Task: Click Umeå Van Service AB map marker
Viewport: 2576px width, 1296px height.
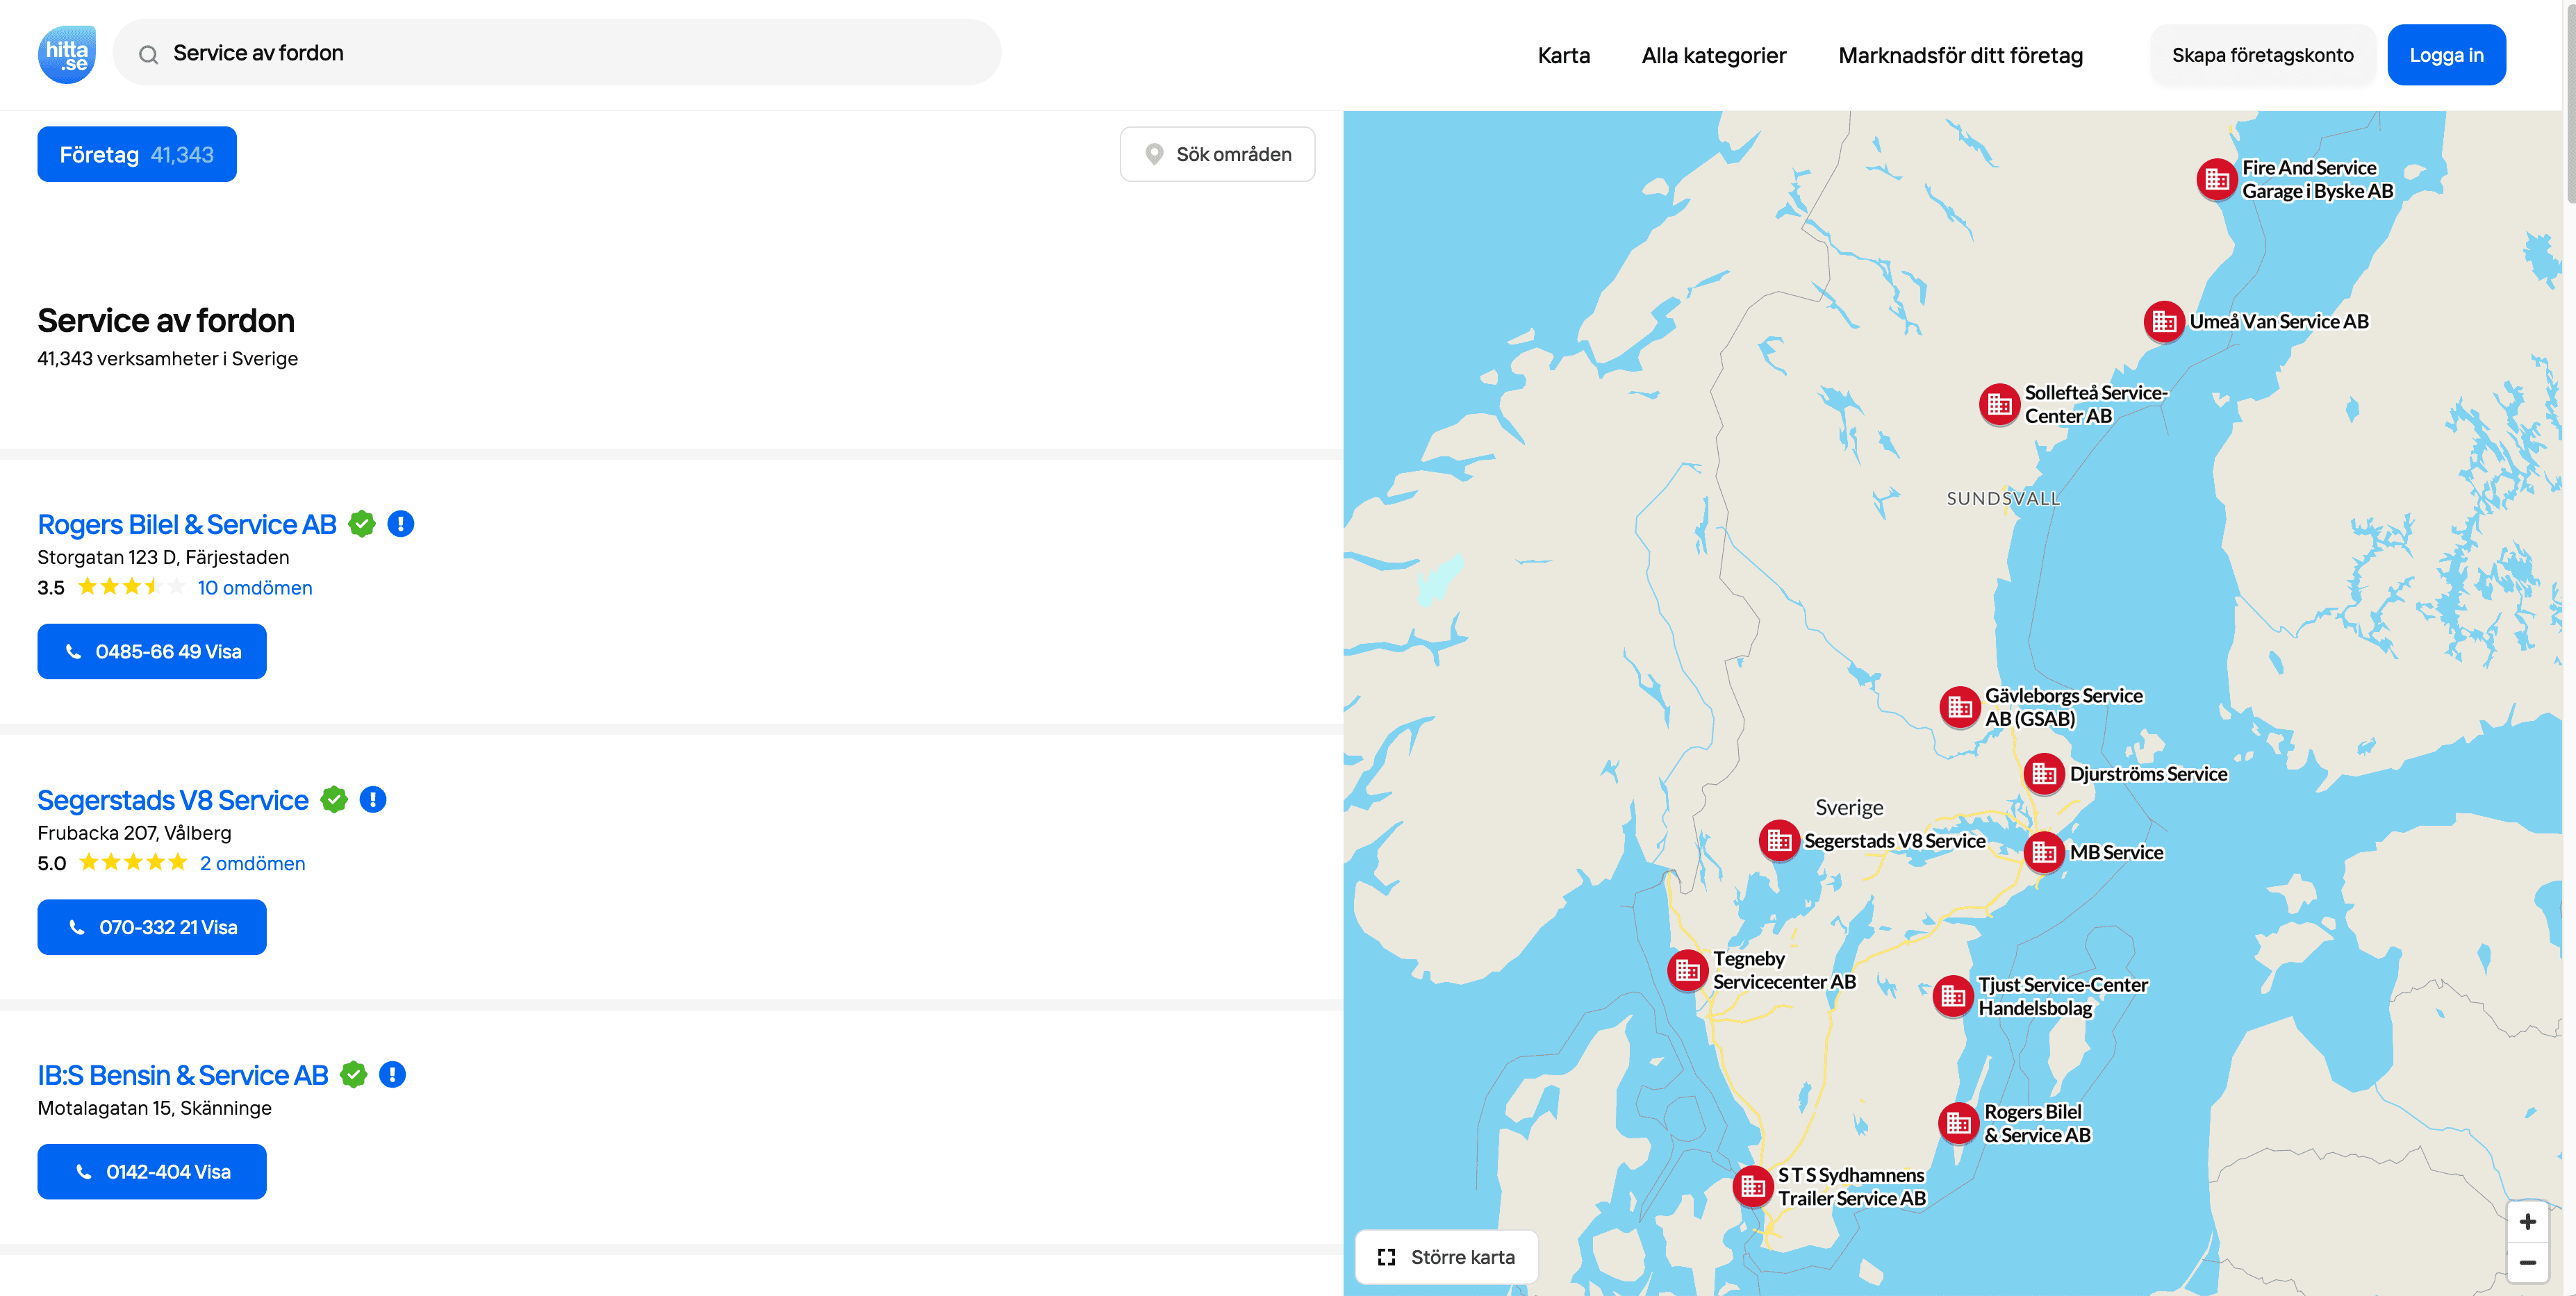Action: click(x=2163, y=322)
